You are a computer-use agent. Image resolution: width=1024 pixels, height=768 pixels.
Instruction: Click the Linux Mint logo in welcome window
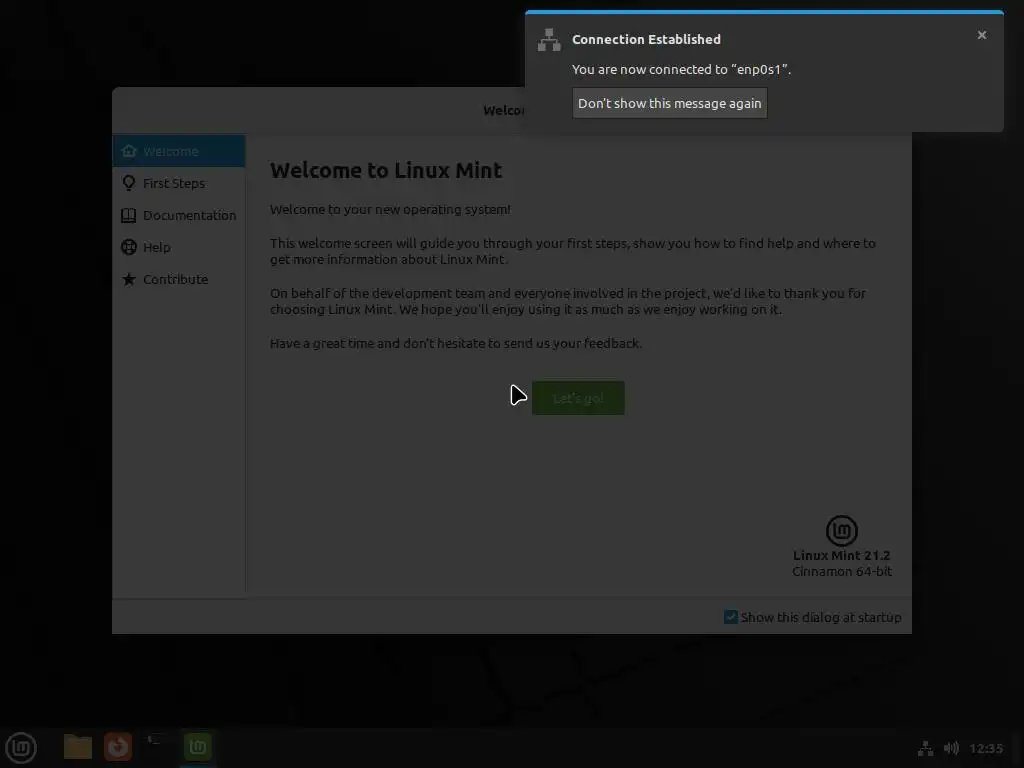click(x=842, y=530)
